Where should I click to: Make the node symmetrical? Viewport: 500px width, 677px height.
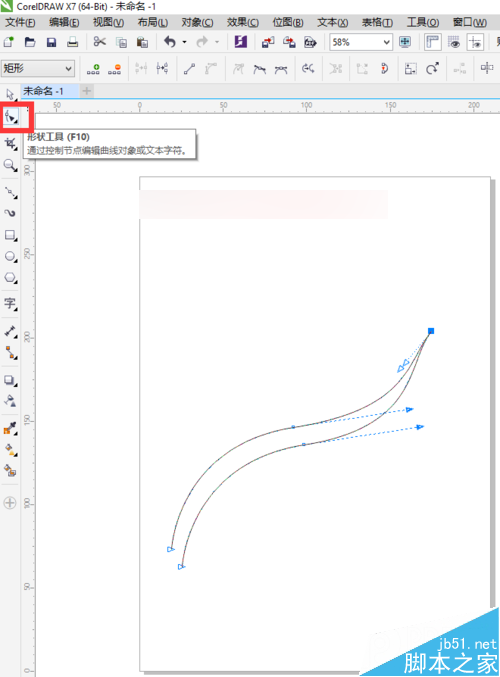[281, 68]
